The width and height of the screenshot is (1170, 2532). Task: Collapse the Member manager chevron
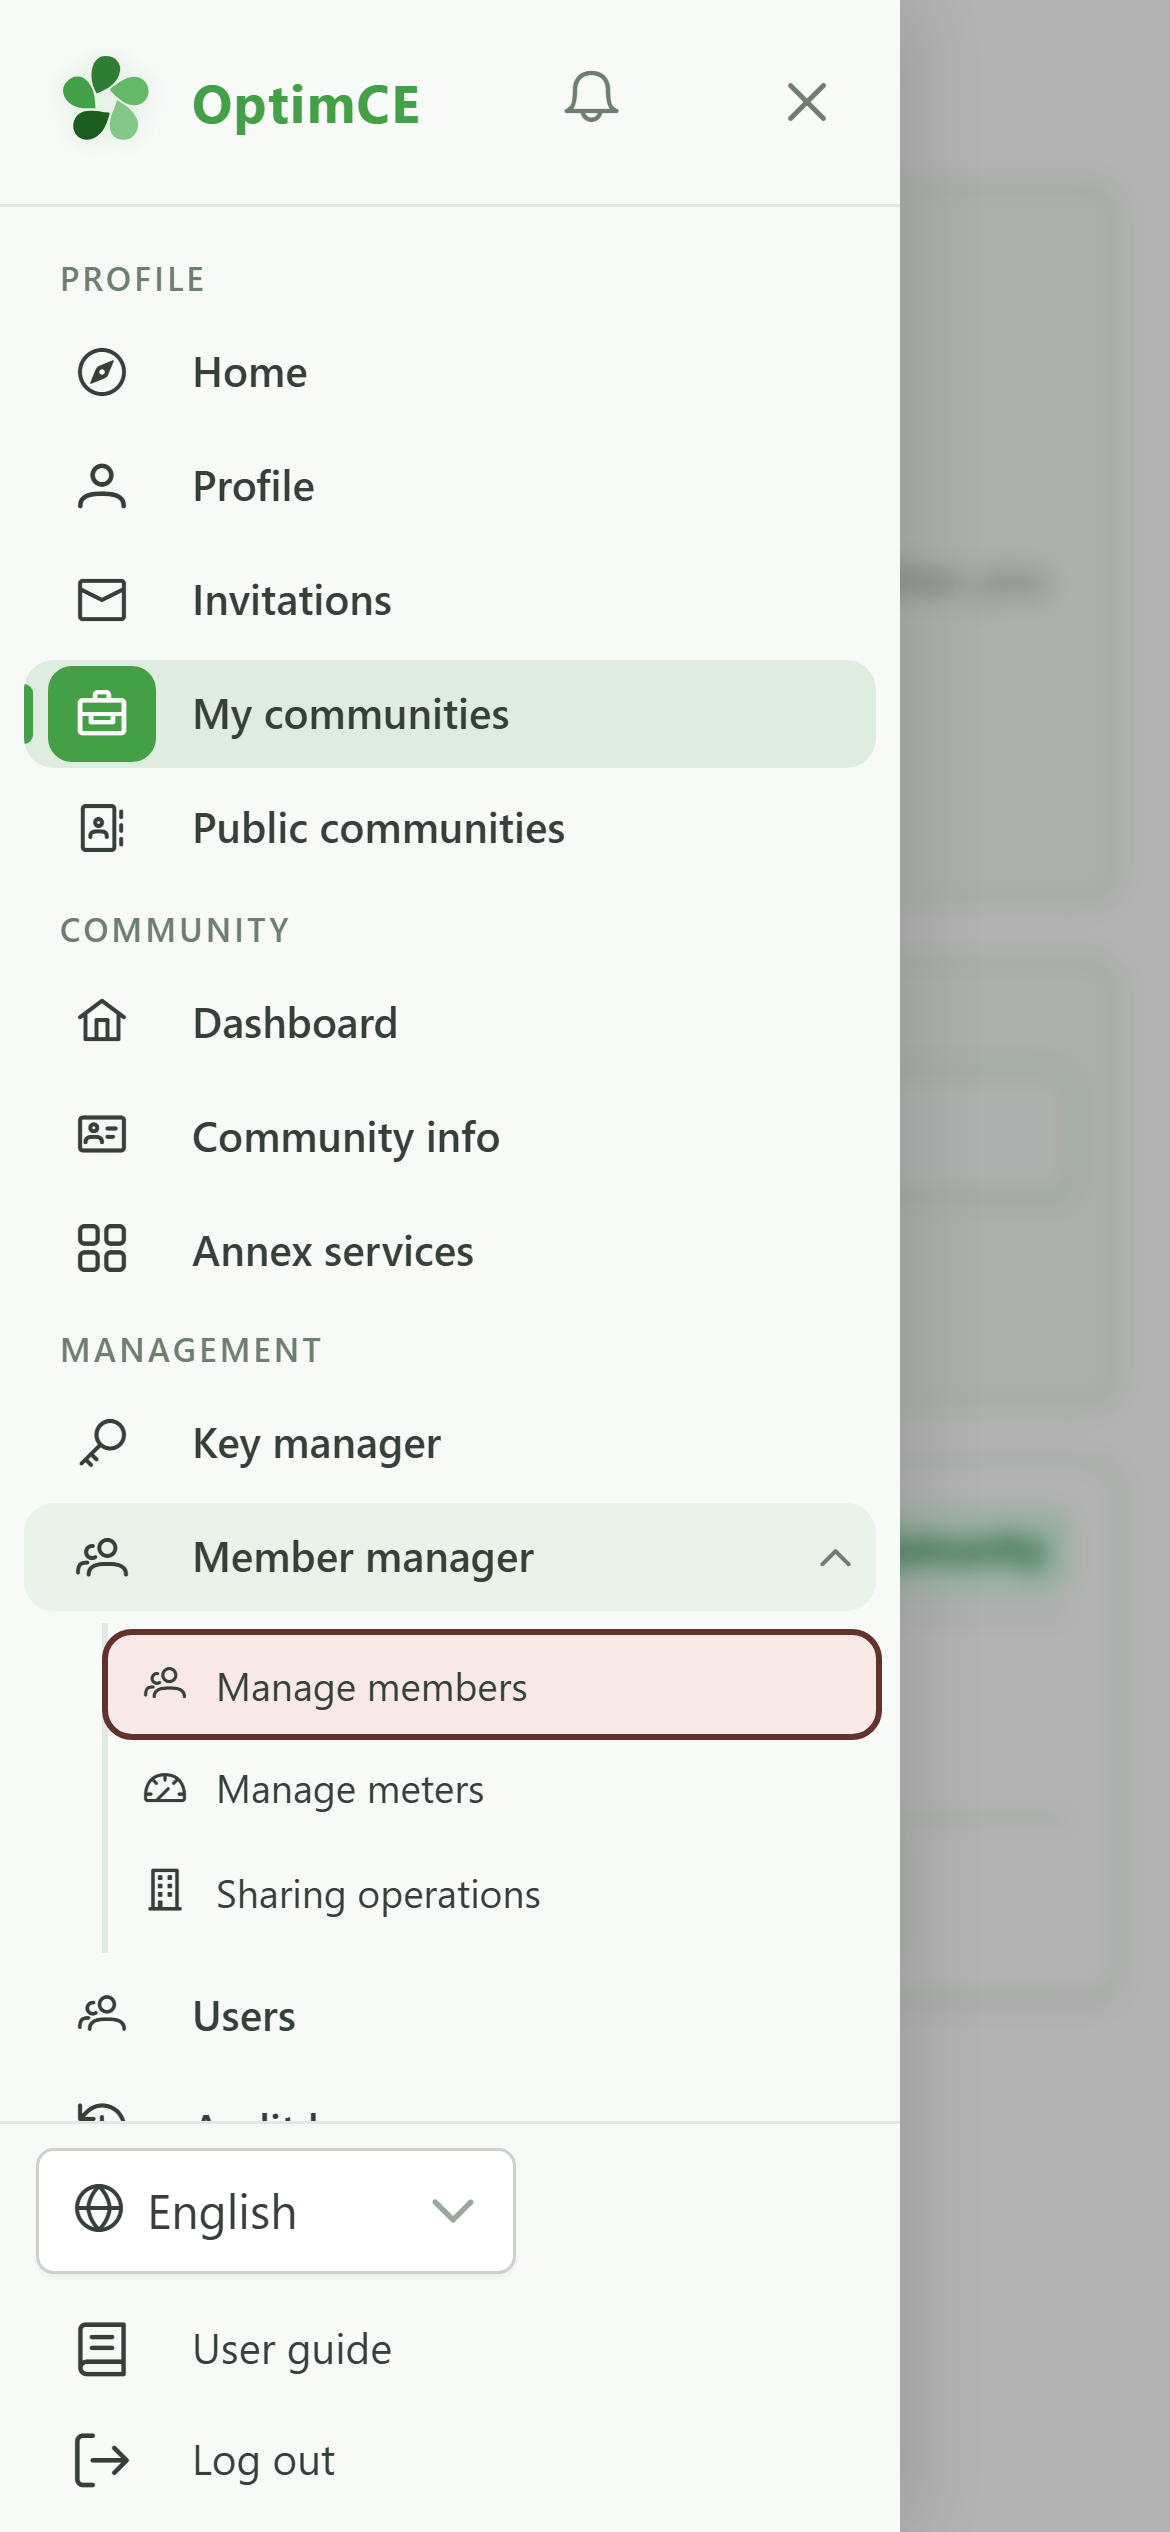tap(835, 1557)
